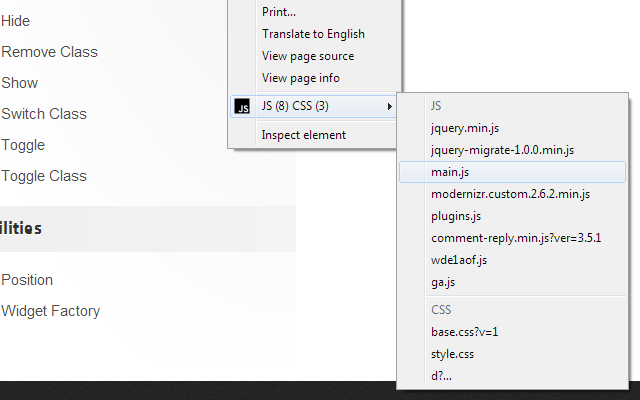Select Translate to English menu entry
The image size is (640, 400).
coord(314,34)
